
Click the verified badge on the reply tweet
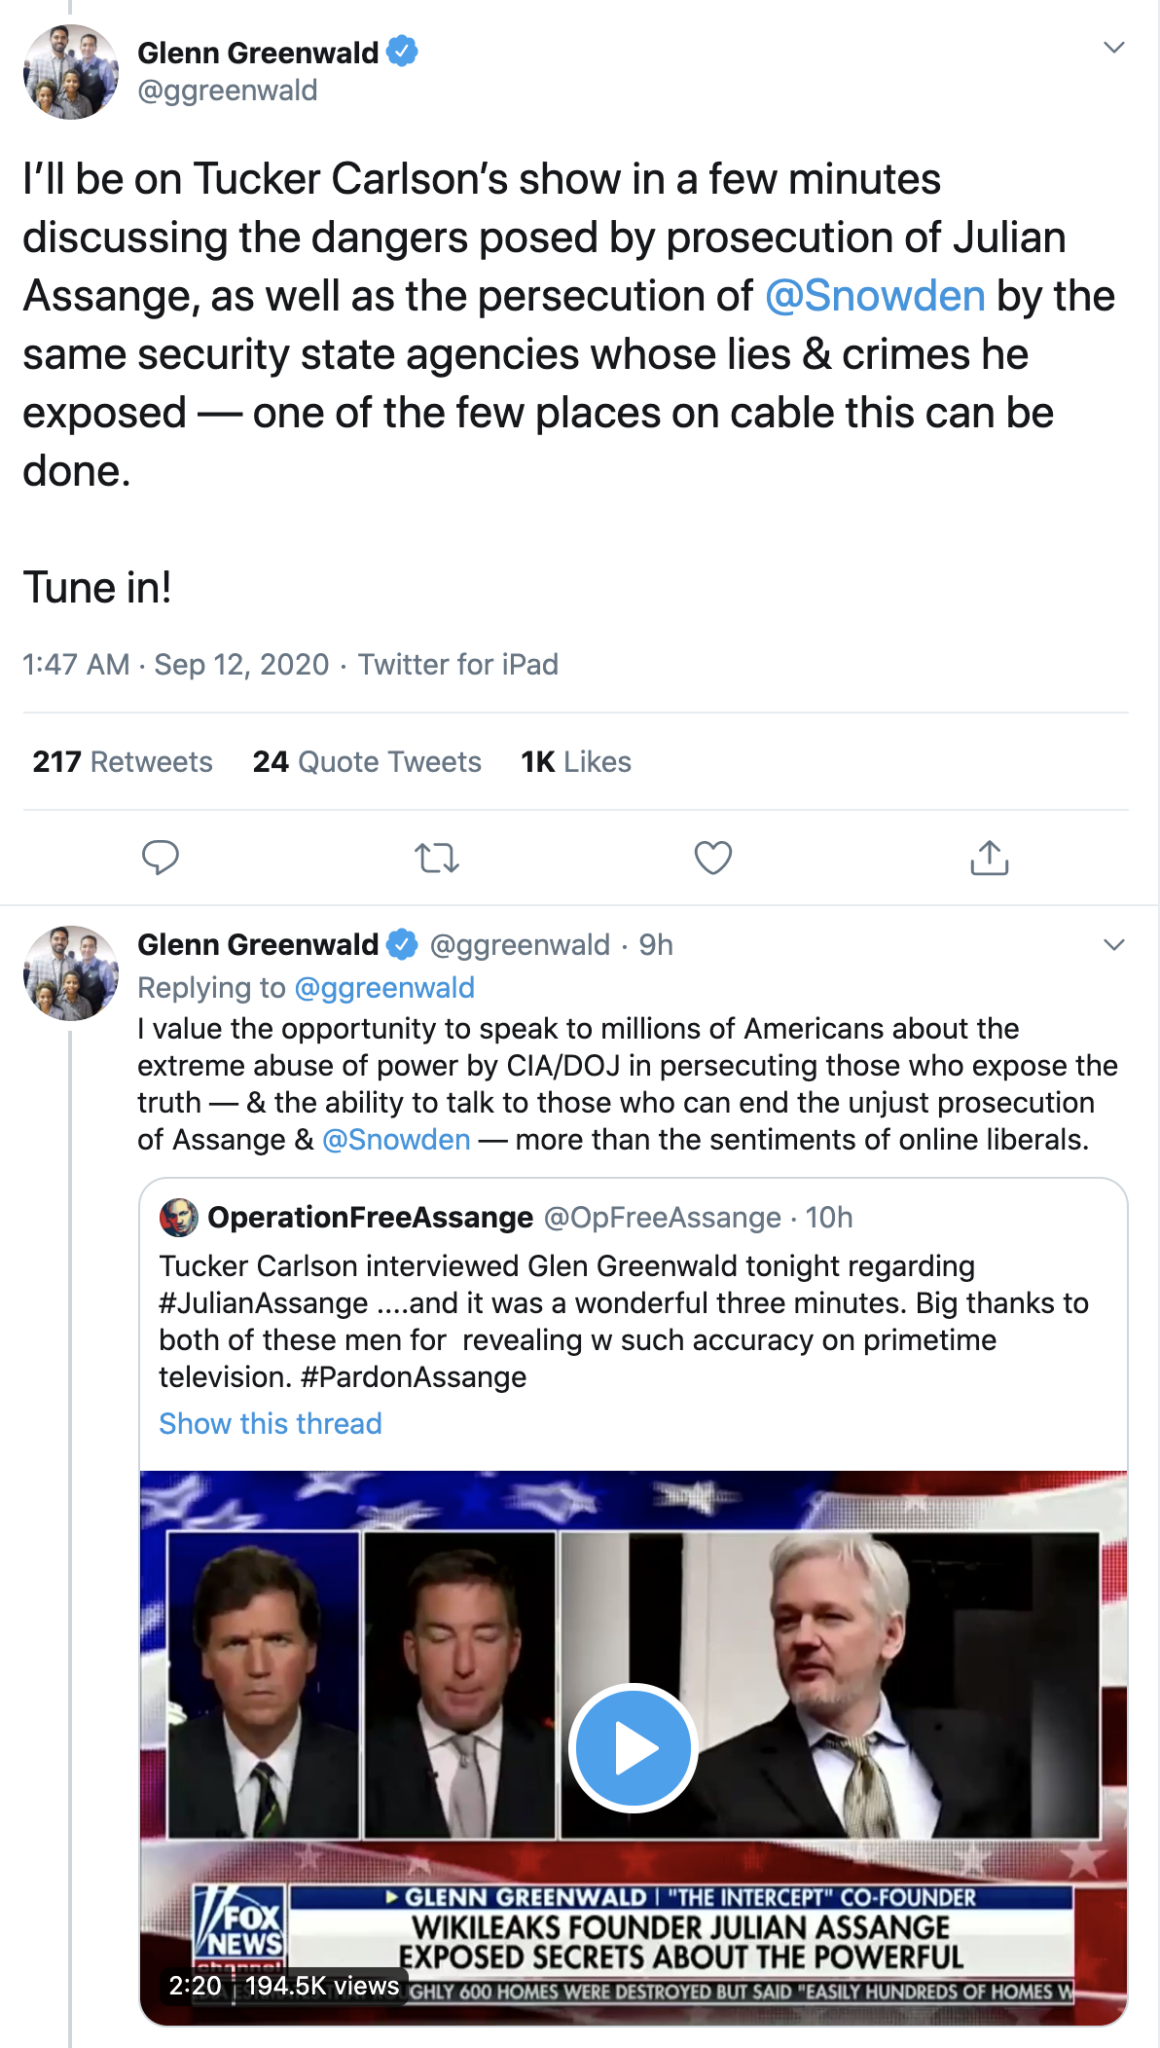pos(402,944)
